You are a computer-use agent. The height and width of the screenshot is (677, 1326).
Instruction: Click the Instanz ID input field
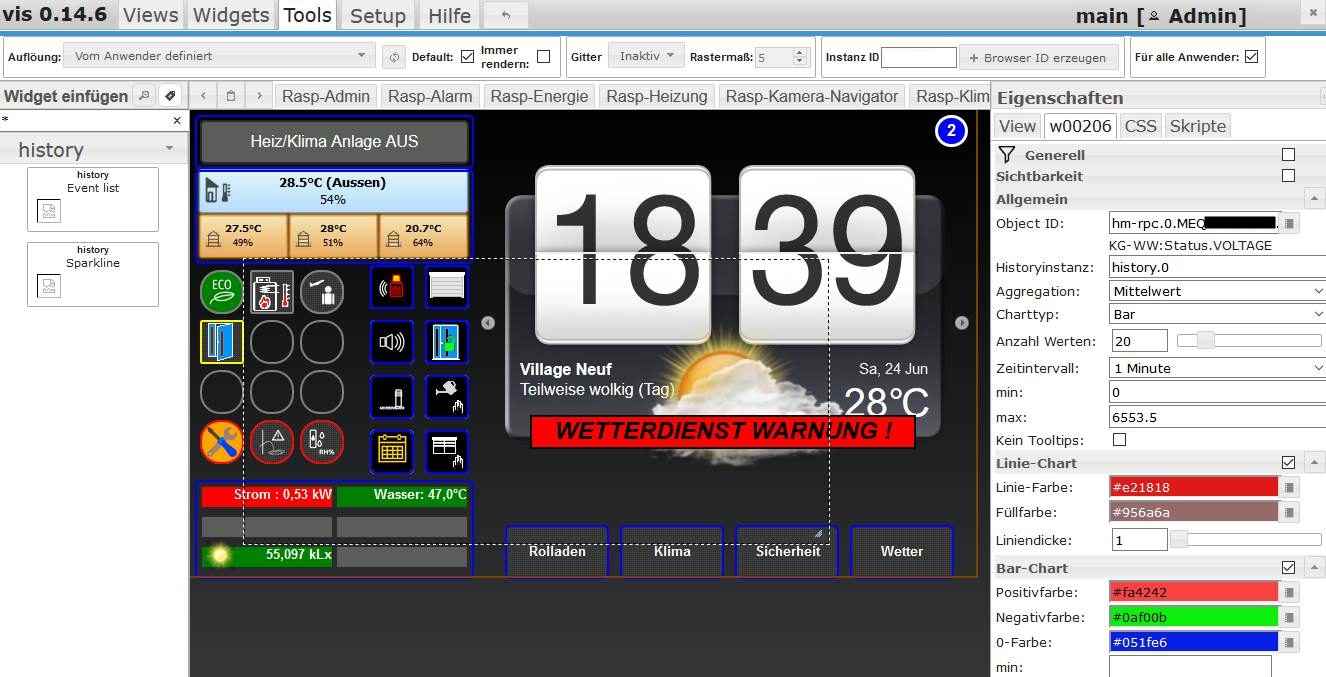(918, 58)
